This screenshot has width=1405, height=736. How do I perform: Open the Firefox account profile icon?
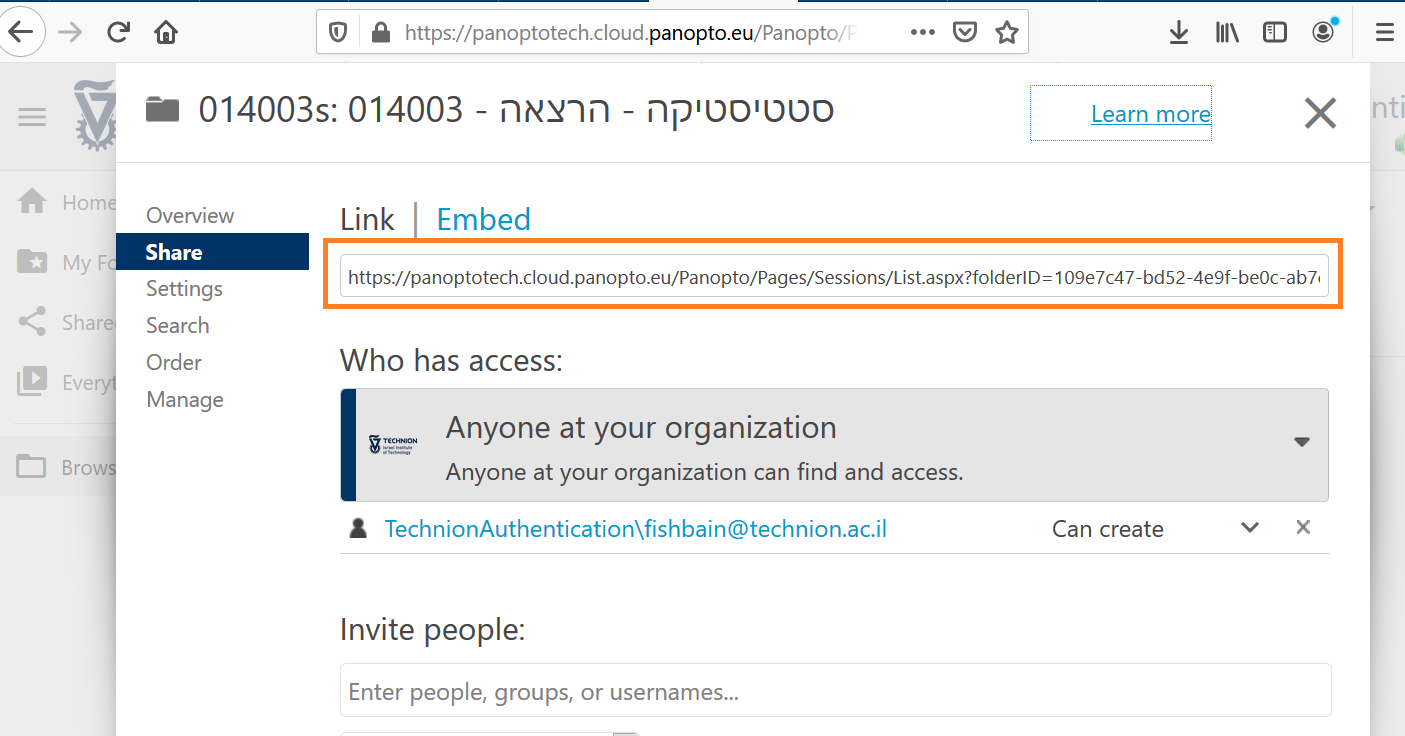(x=1324, y=32)
